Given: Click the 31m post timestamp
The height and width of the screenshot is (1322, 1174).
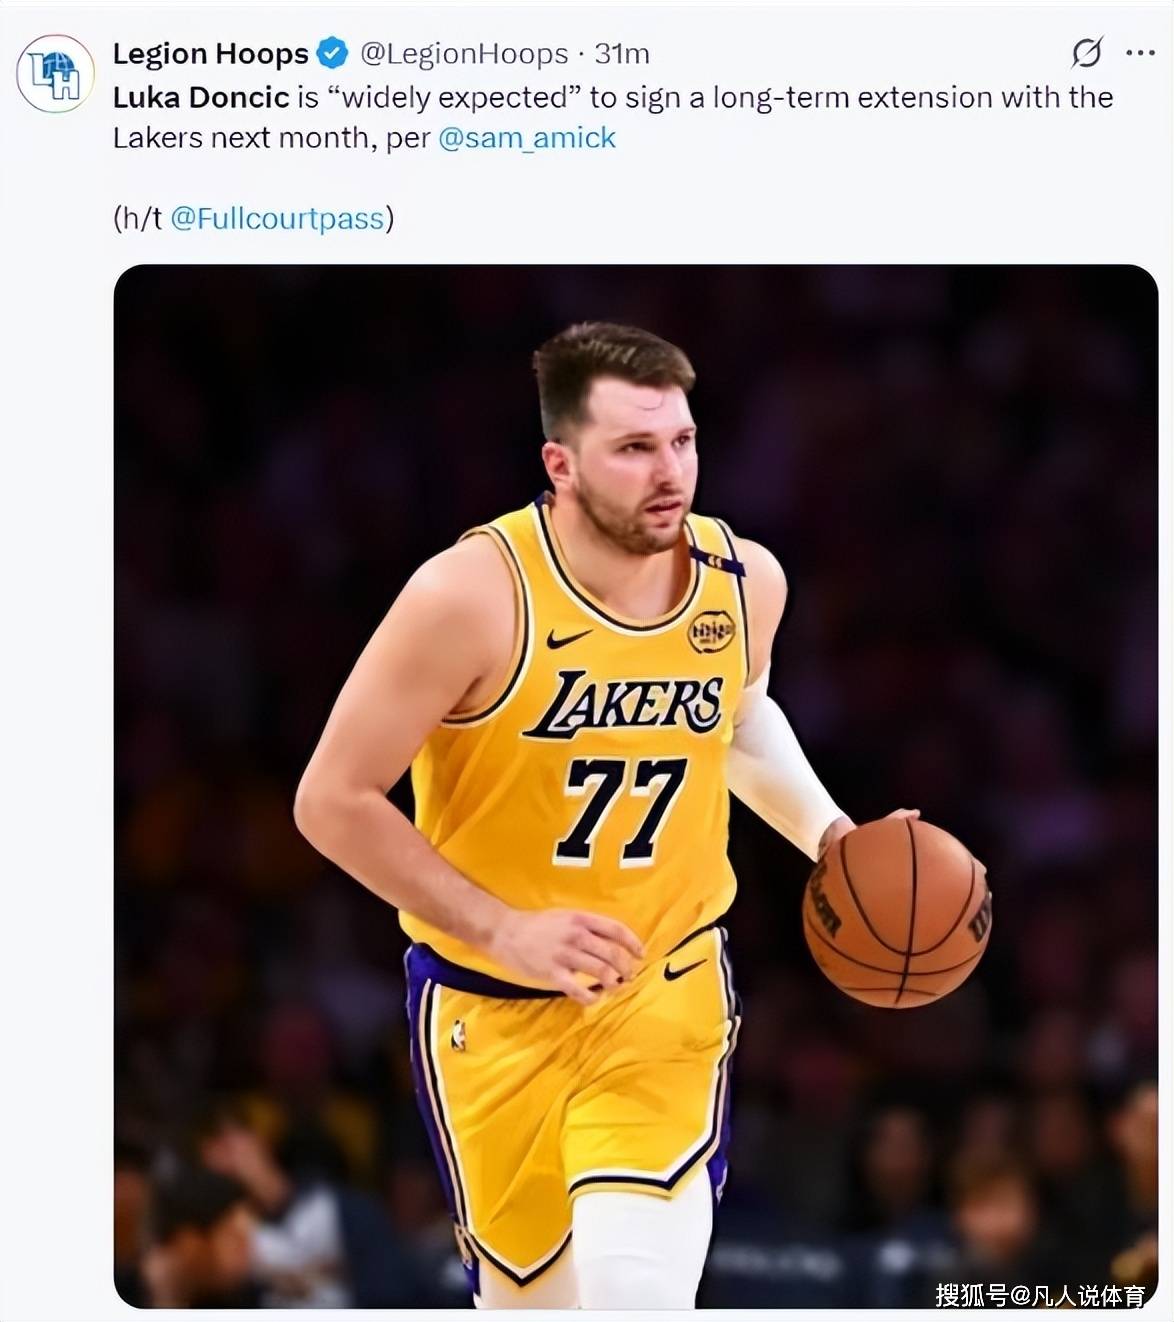Looking at the screenshot, I should [x=622, y=53].
